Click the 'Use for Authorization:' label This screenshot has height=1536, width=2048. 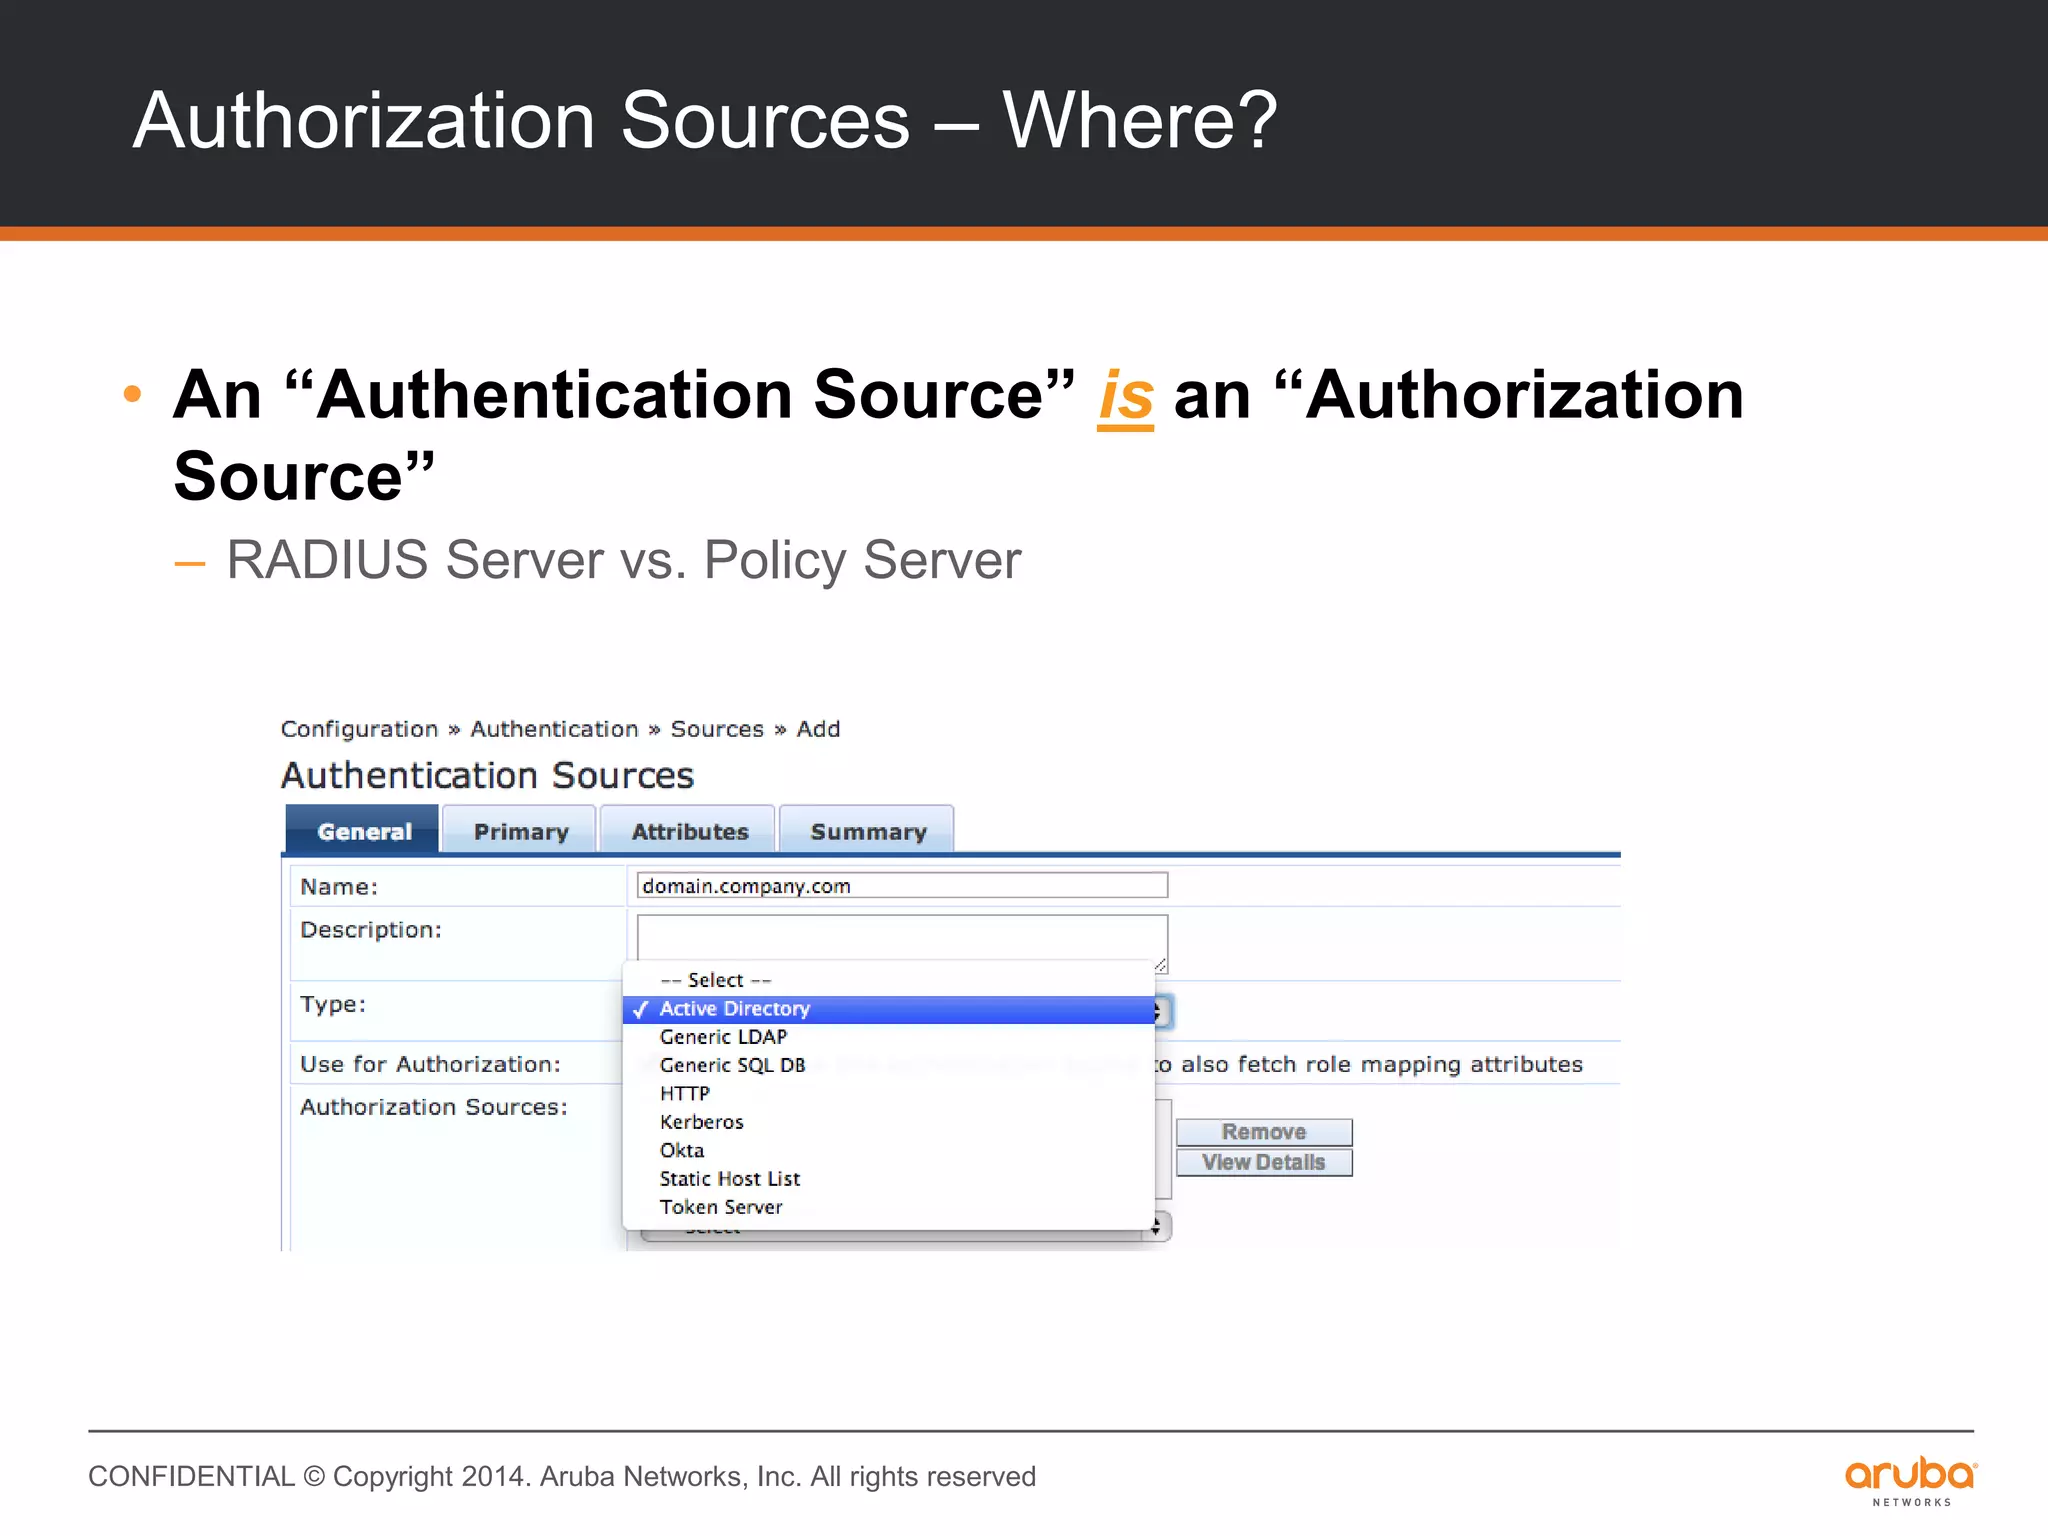[x=430, y=1064]
